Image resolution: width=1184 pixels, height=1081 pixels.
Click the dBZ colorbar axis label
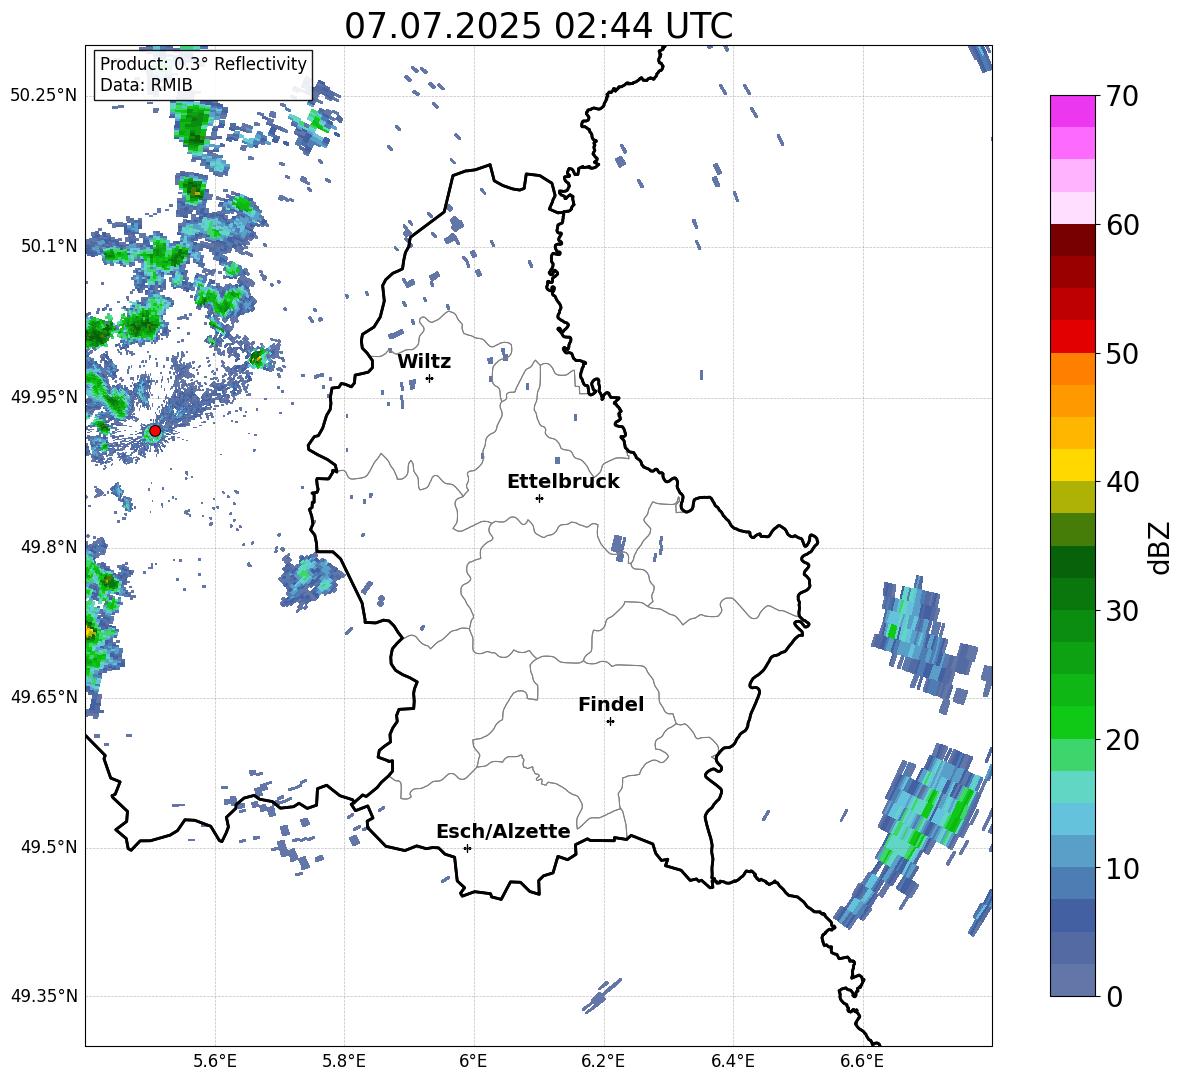1159,547
